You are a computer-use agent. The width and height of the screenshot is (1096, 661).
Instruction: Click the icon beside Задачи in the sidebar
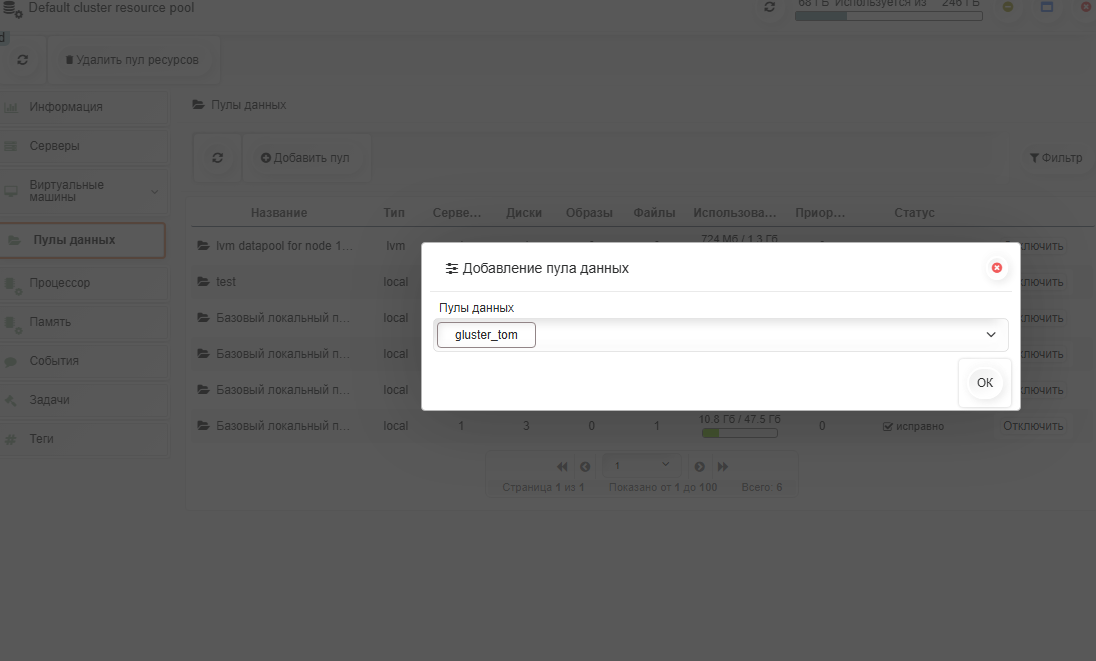[x=10, y=400]
